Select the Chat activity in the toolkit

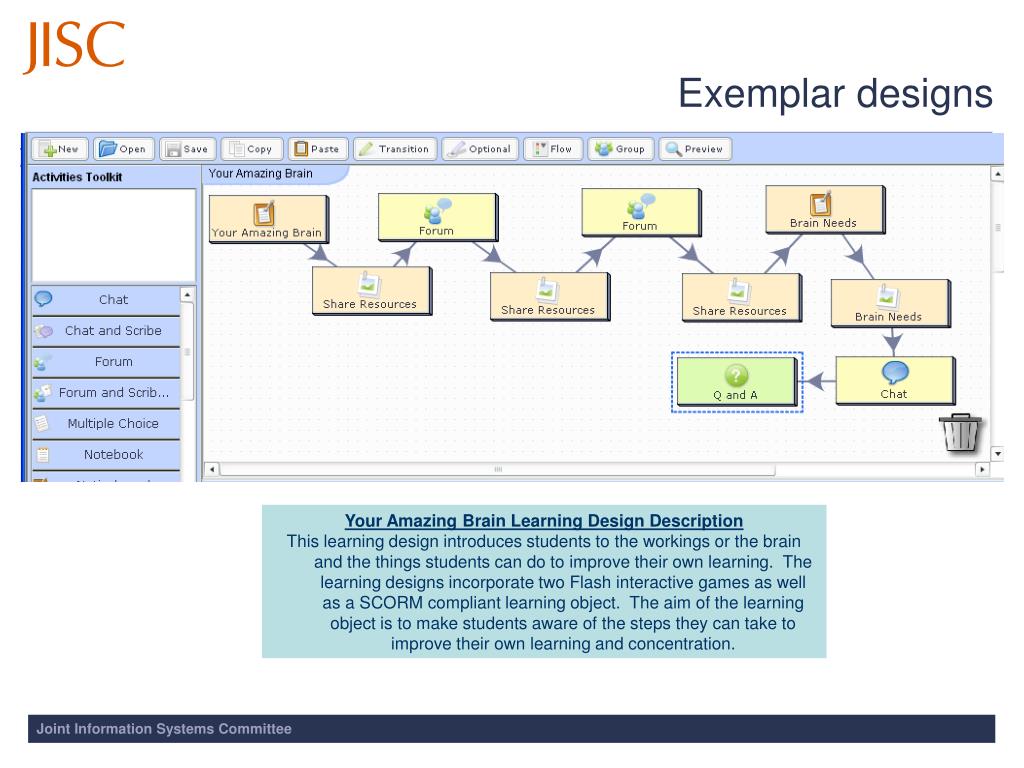click(106, 300)
